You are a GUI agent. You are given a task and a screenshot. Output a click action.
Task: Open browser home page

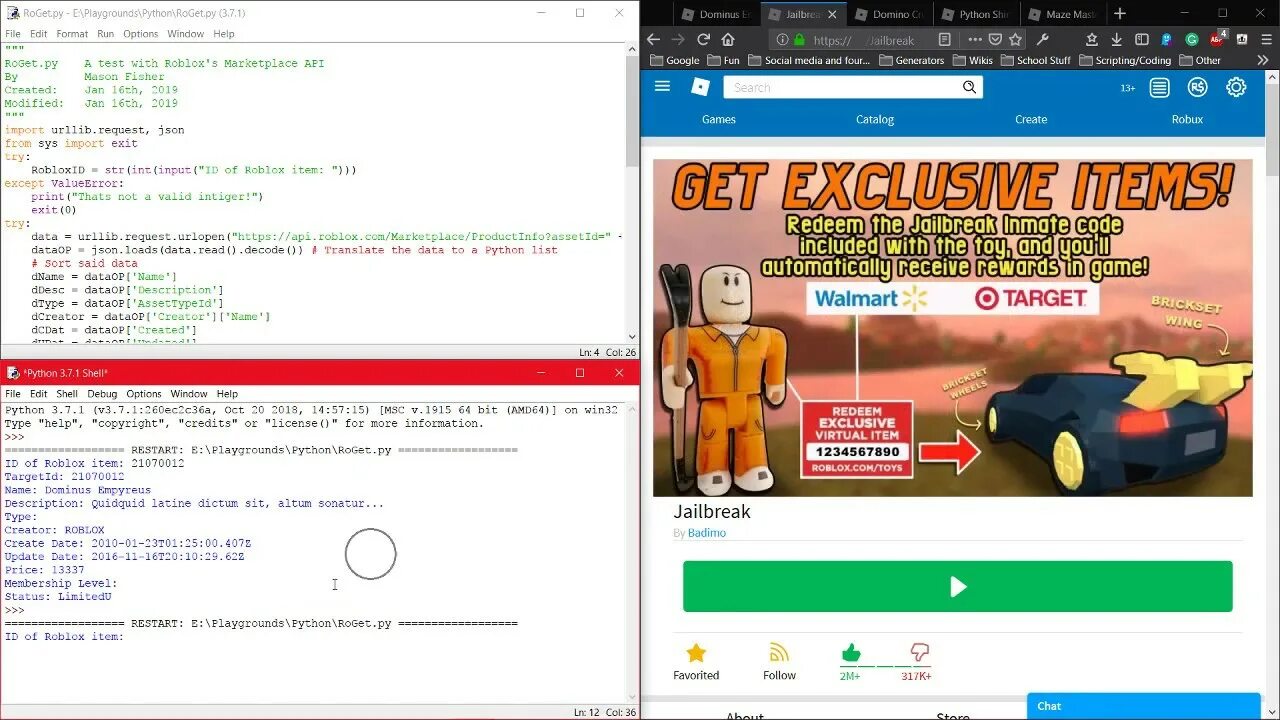pyautogui.click(x=728, y=40)
